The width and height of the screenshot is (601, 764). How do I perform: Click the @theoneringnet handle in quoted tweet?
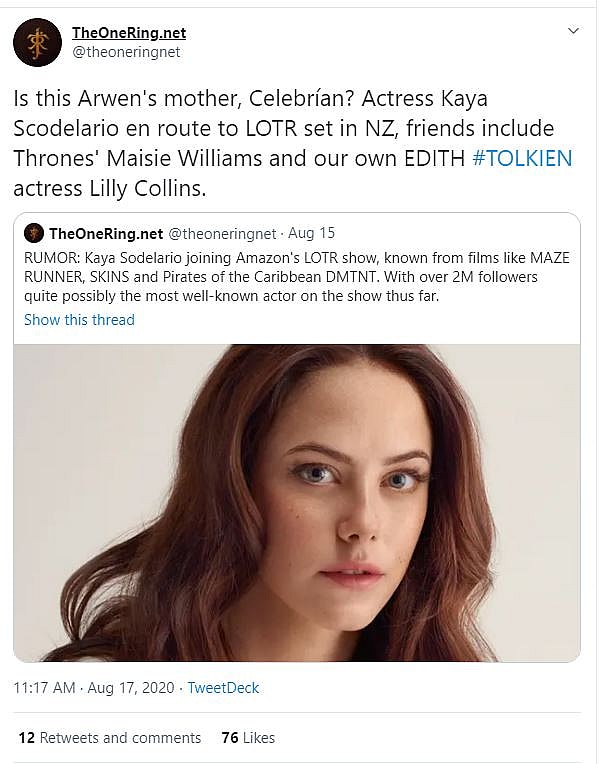tap(222, 234)
